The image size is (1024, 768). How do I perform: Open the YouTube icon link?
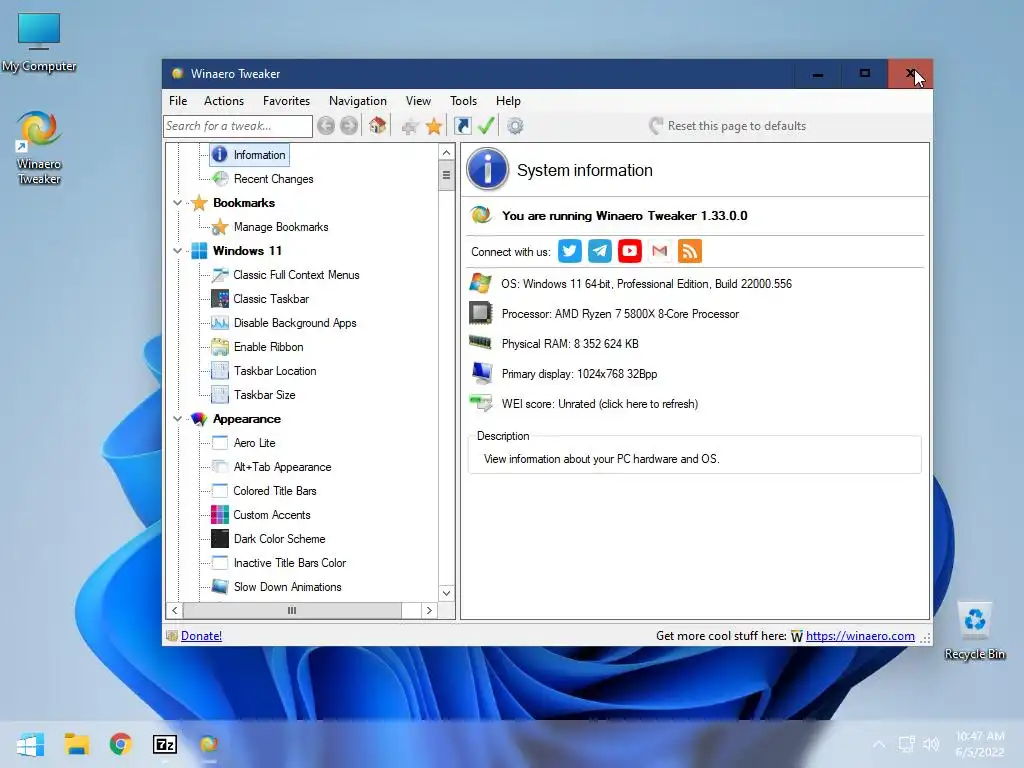(x=630, y=251)
